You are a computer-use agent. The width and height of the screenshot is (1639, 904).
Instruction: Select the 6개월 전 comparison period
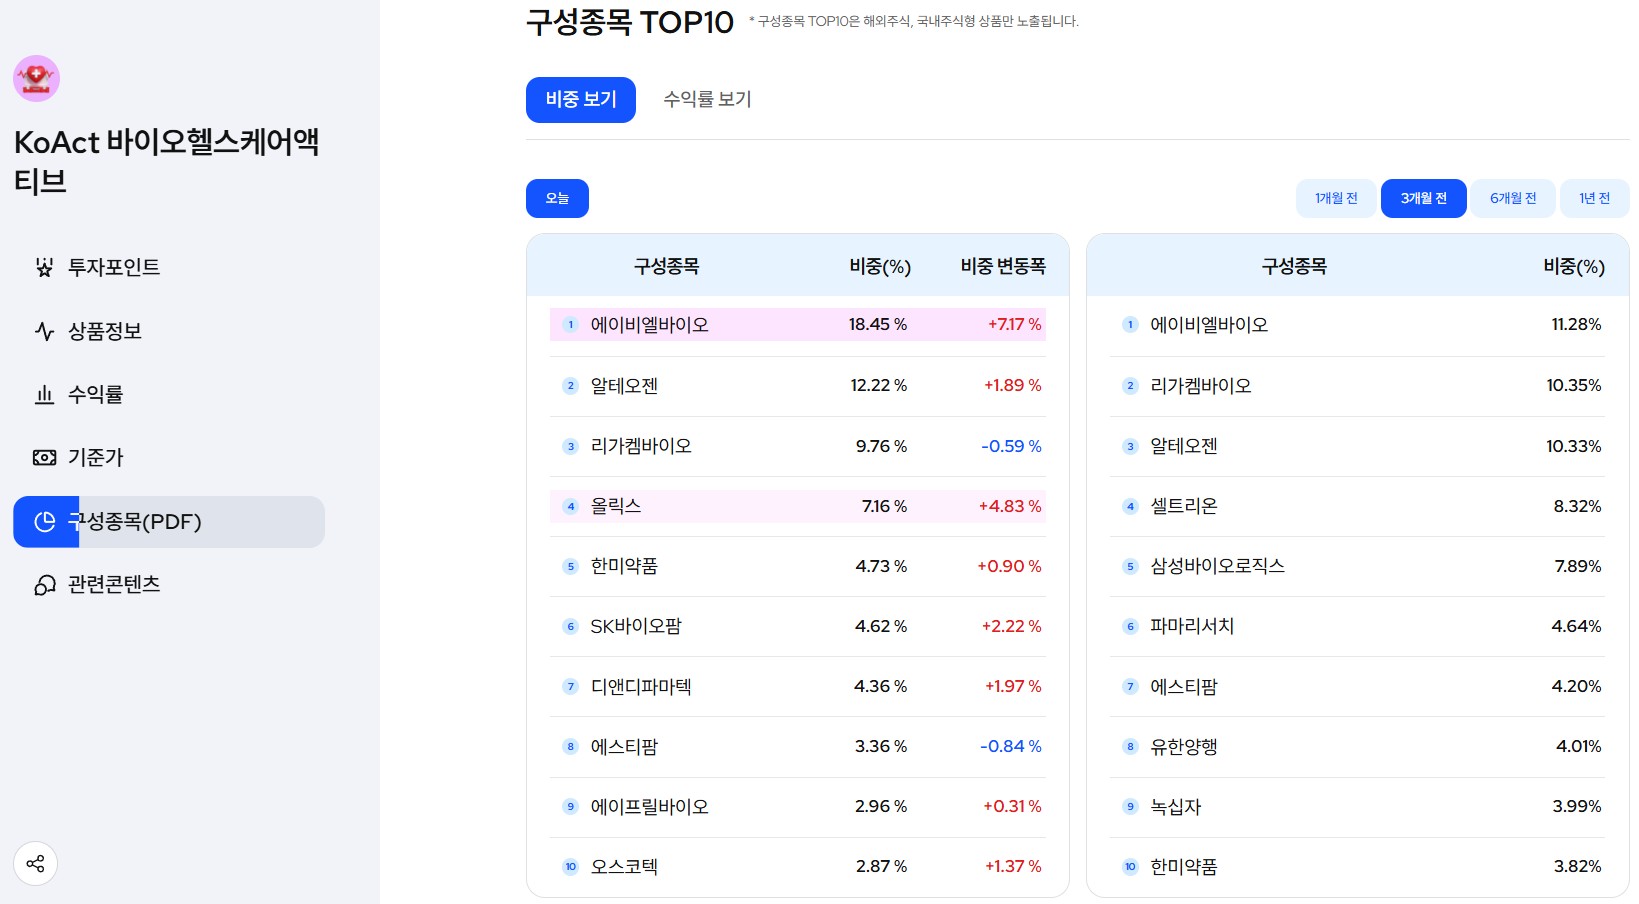tap(1513, 198)
